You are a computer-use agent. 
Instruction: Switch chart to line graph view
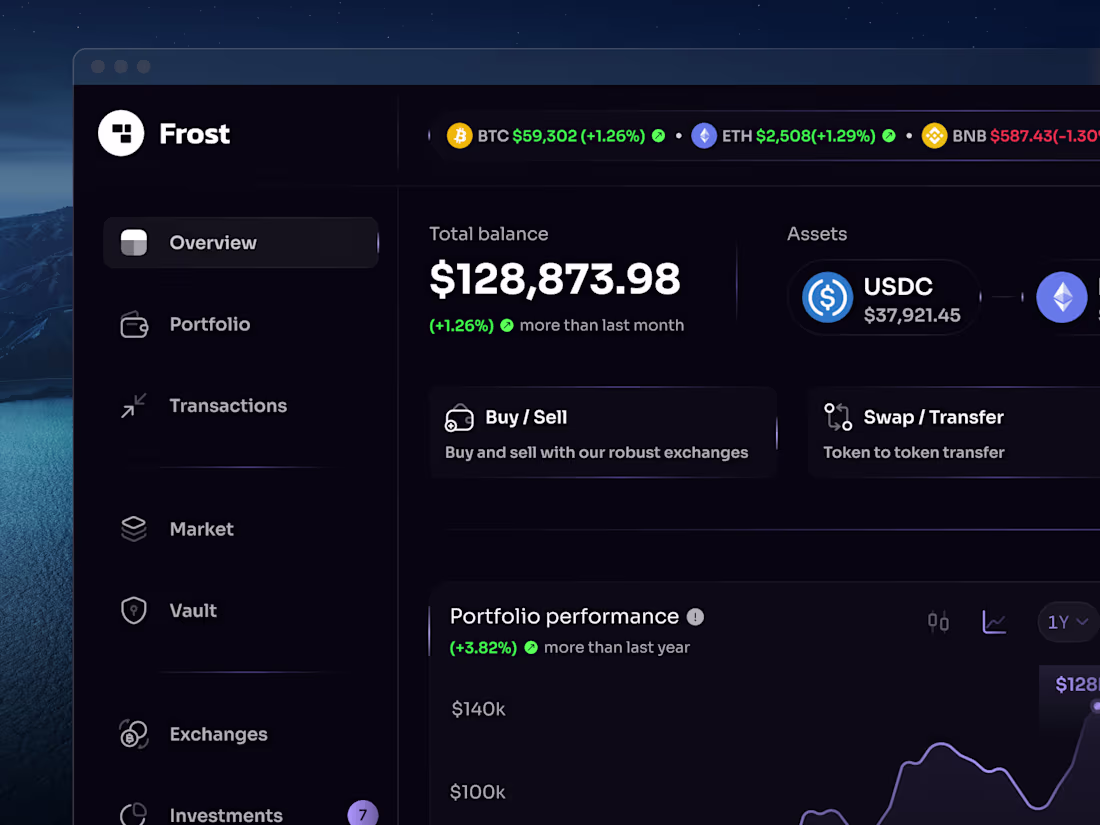click(994, 622)
